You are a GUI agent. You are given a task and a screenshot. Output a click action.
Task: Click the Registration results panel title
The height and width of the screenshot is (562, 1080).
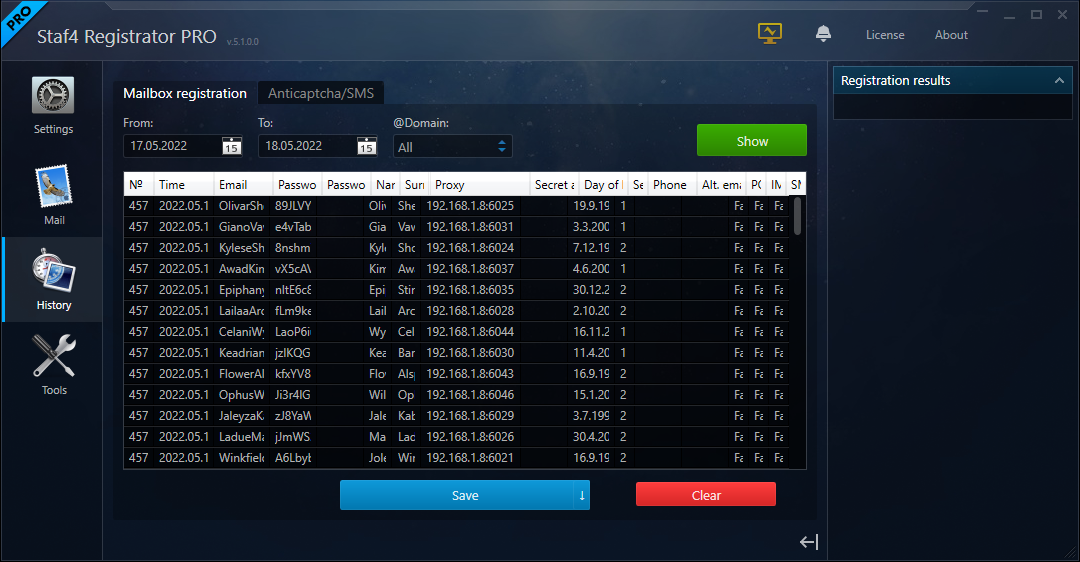pos(895,81)
